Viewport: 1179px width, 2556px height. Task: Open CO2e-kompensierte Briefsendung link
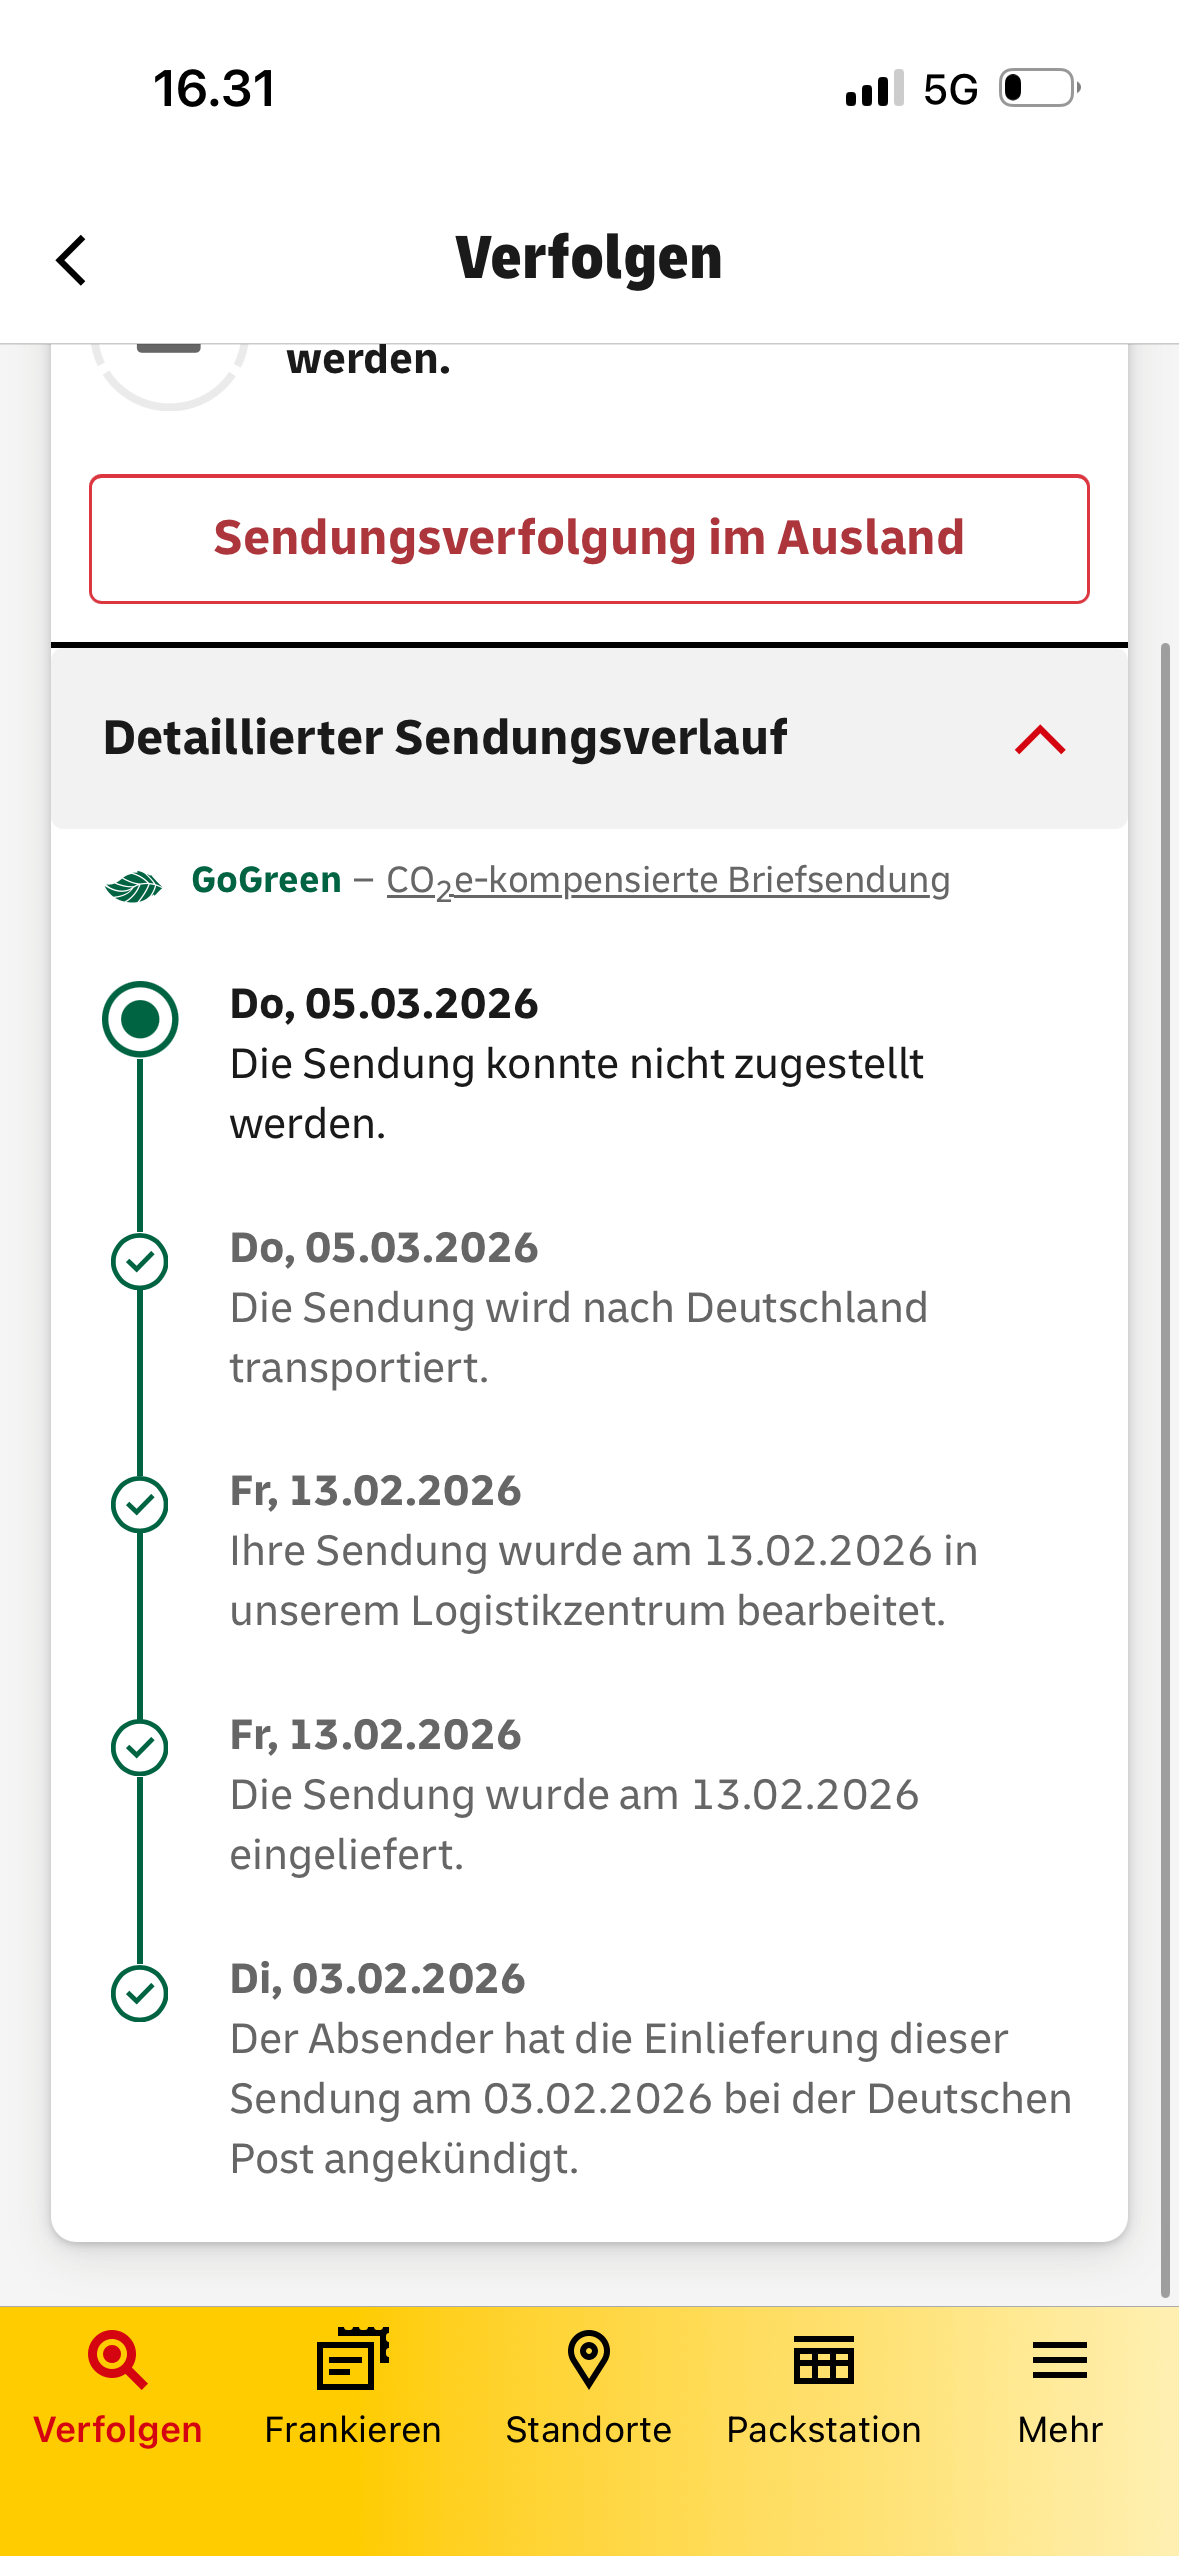(668, 881)
